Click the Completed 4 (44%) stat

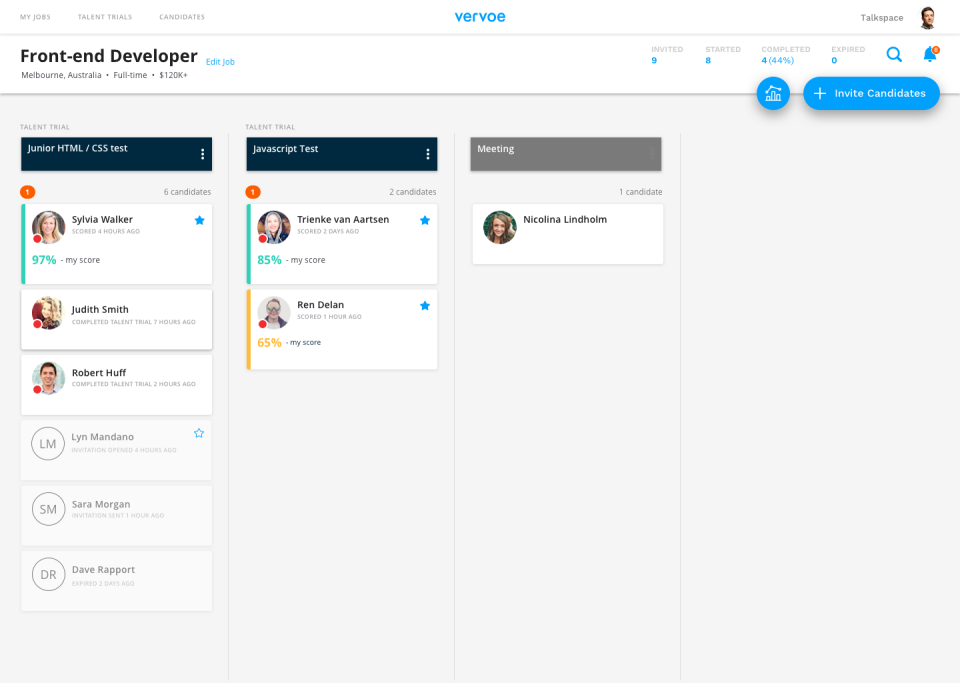778,61
